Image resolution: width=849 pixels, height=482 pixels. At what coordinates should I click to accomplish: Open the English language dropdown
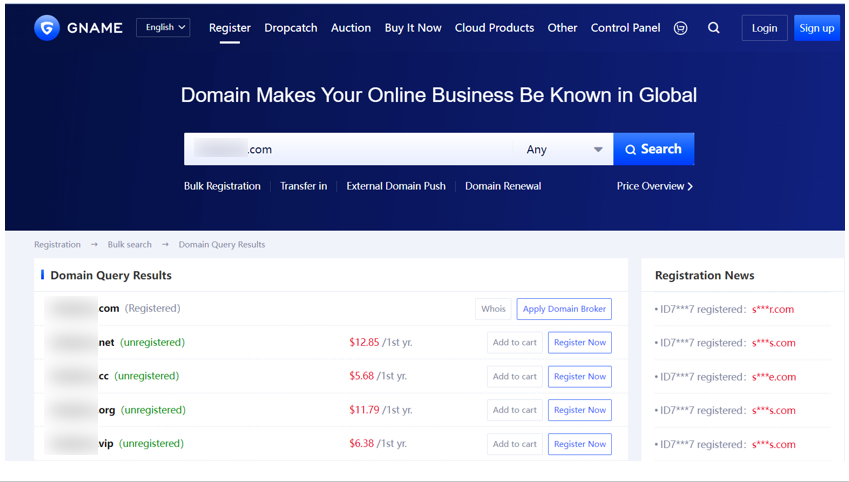pos(163,28)
